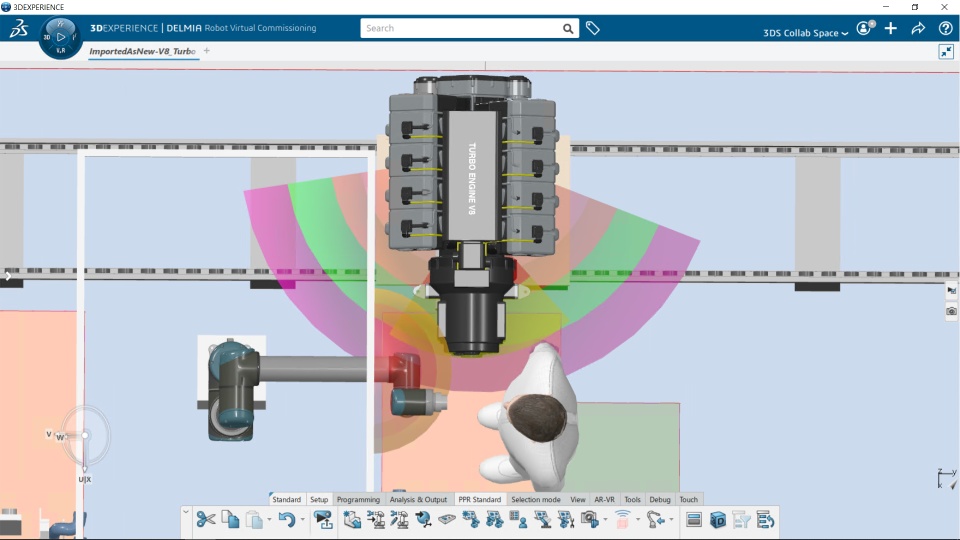Click the 3DS logo icon
The image size is (960, 540).
click(19, 28)
